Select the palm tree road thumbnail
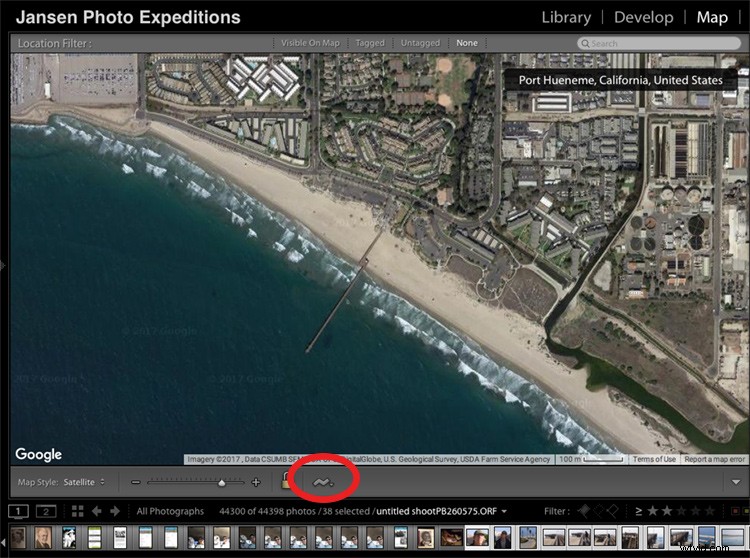Viewport: 750px width, 558px height. coord(528,538)
